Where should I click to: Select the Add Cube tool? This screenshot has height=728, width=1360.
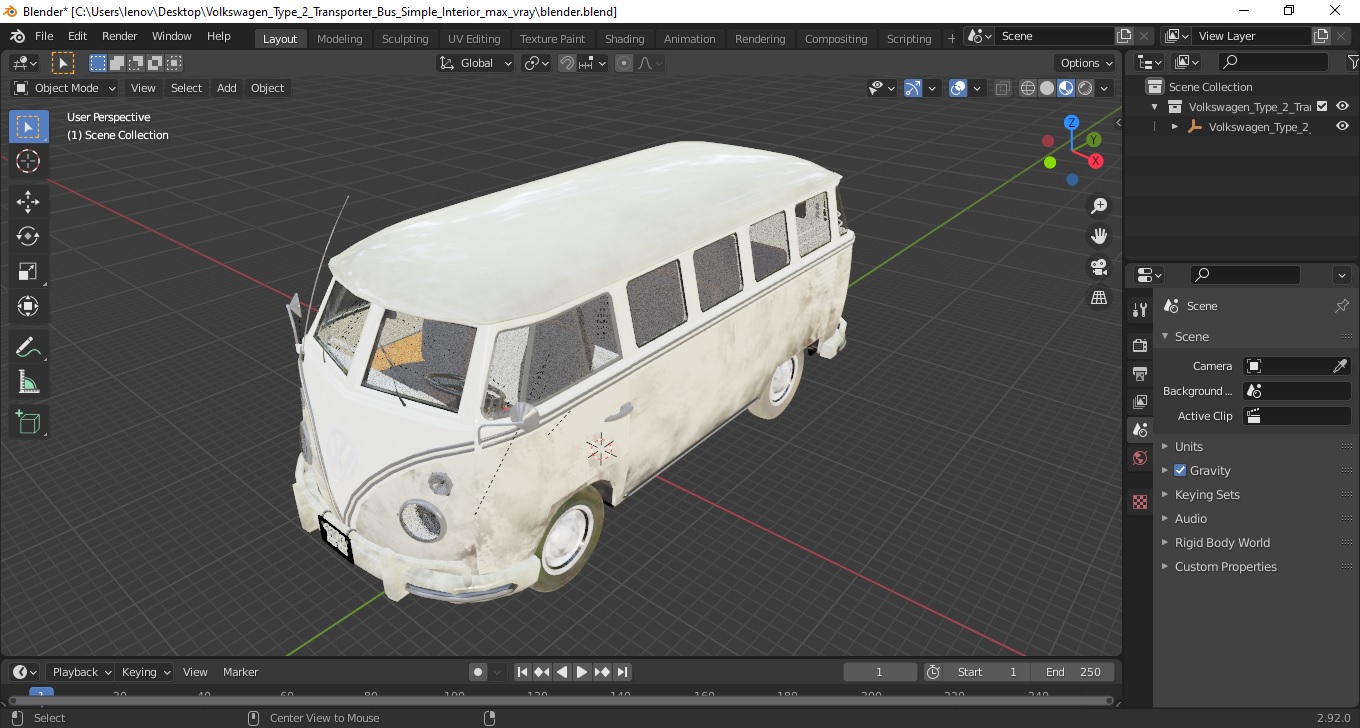click(28, 423)
